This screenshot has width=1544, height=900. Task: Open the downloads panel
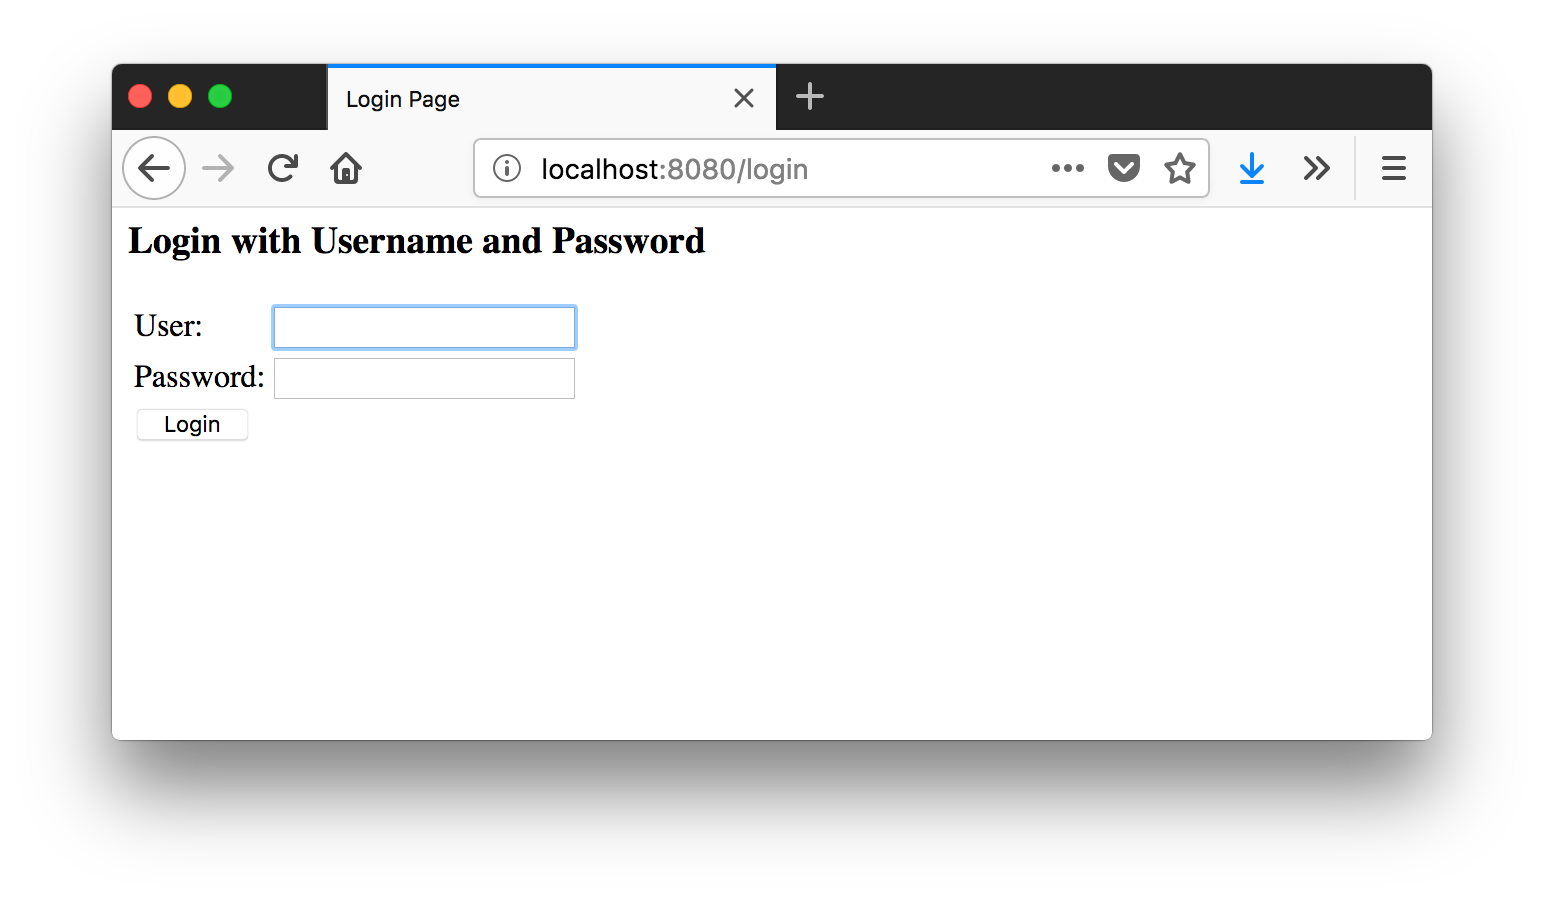pos(1251,168)
